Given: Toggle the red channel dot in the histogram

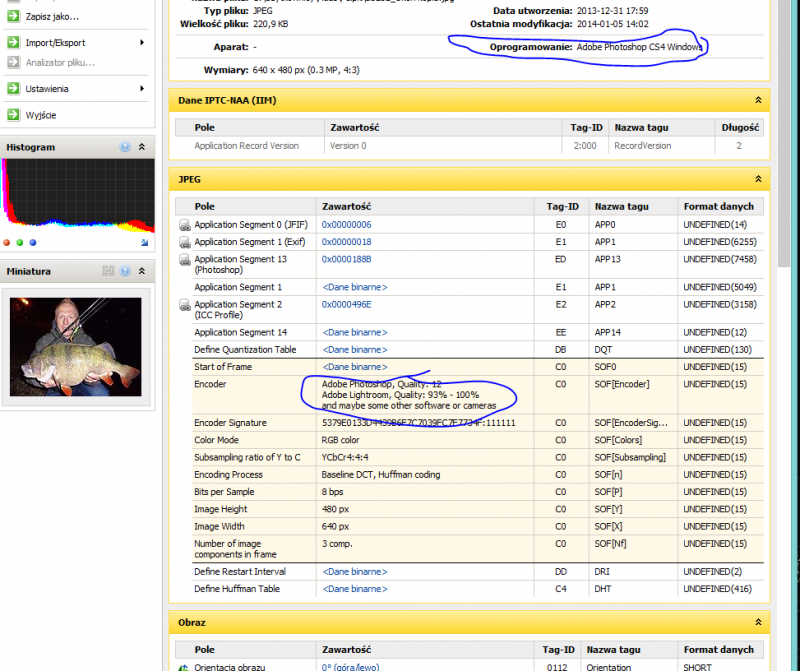Looking at the screenshot, I should tap(7, 242).
